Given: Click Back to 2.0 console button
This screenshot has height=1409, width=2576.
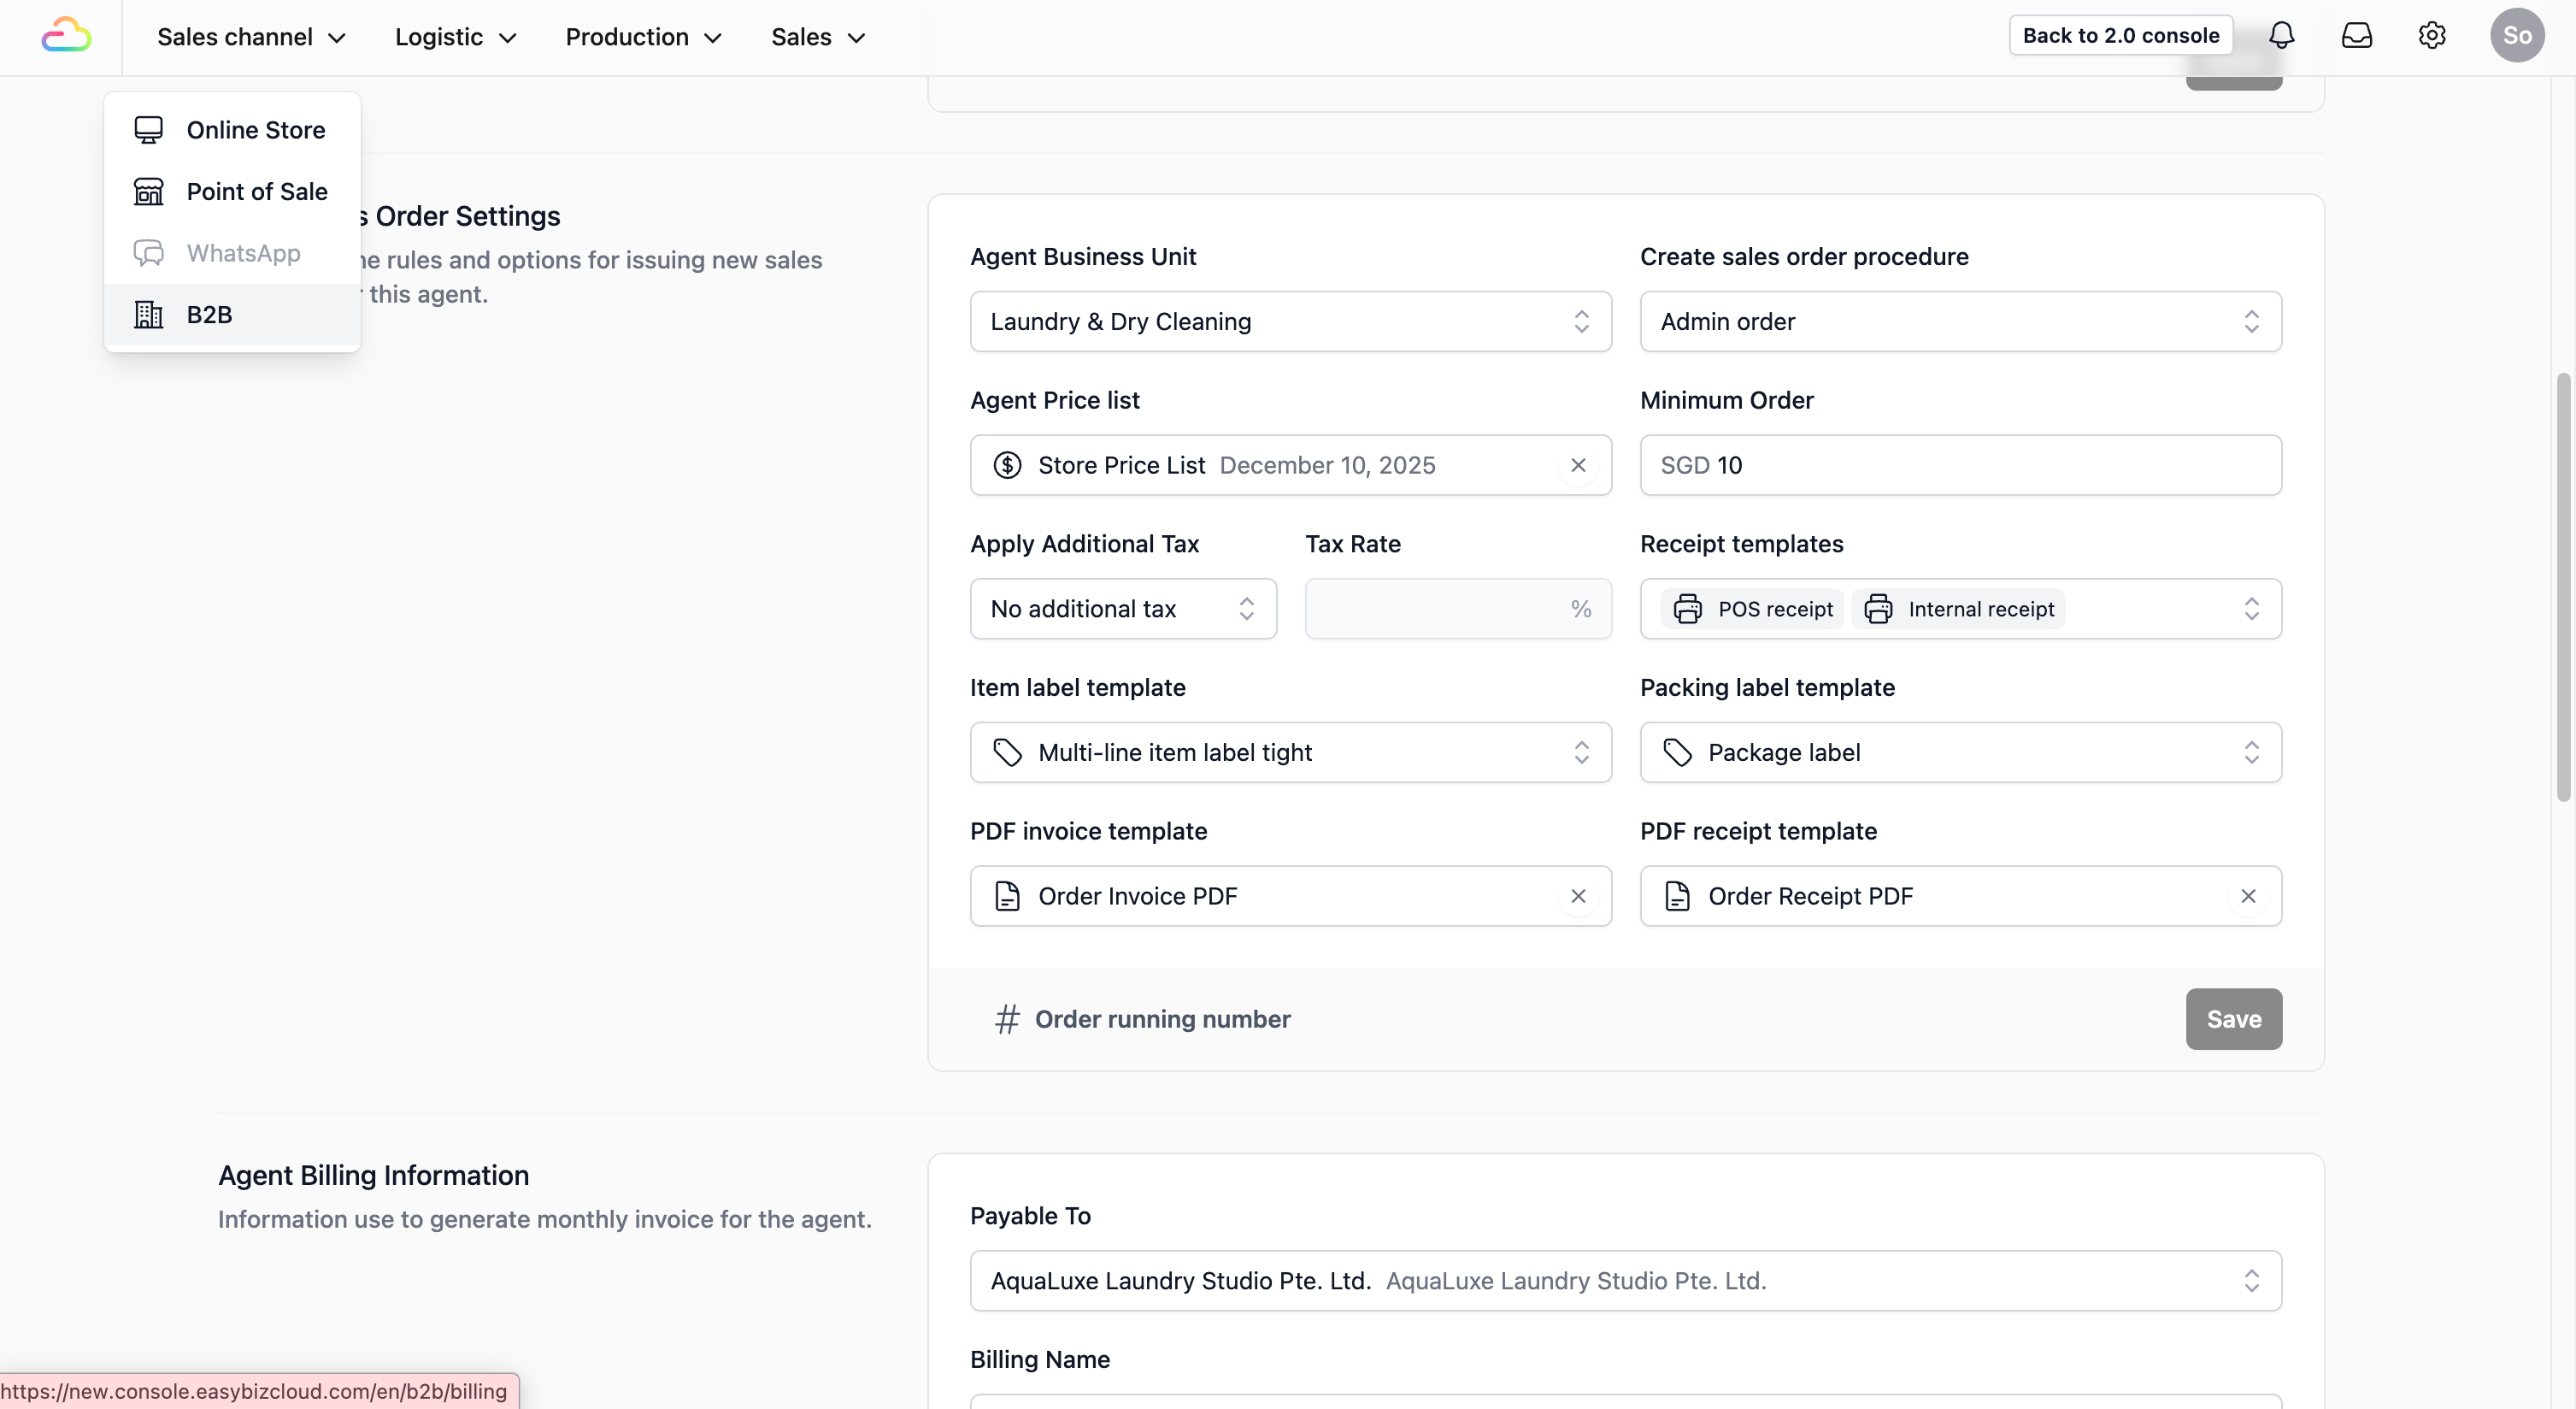Looking at the screenshot, I should pos(2120,36).
